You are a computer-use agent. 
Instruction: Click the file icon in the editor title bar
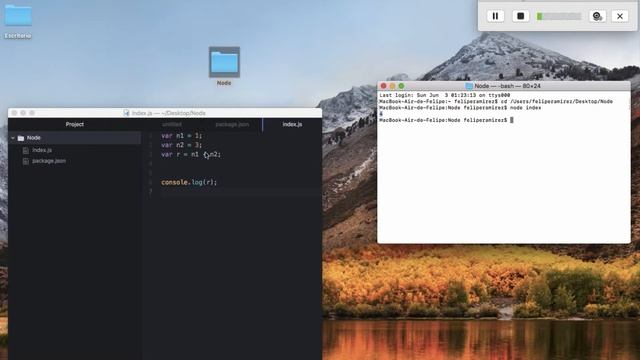(127, 113)
